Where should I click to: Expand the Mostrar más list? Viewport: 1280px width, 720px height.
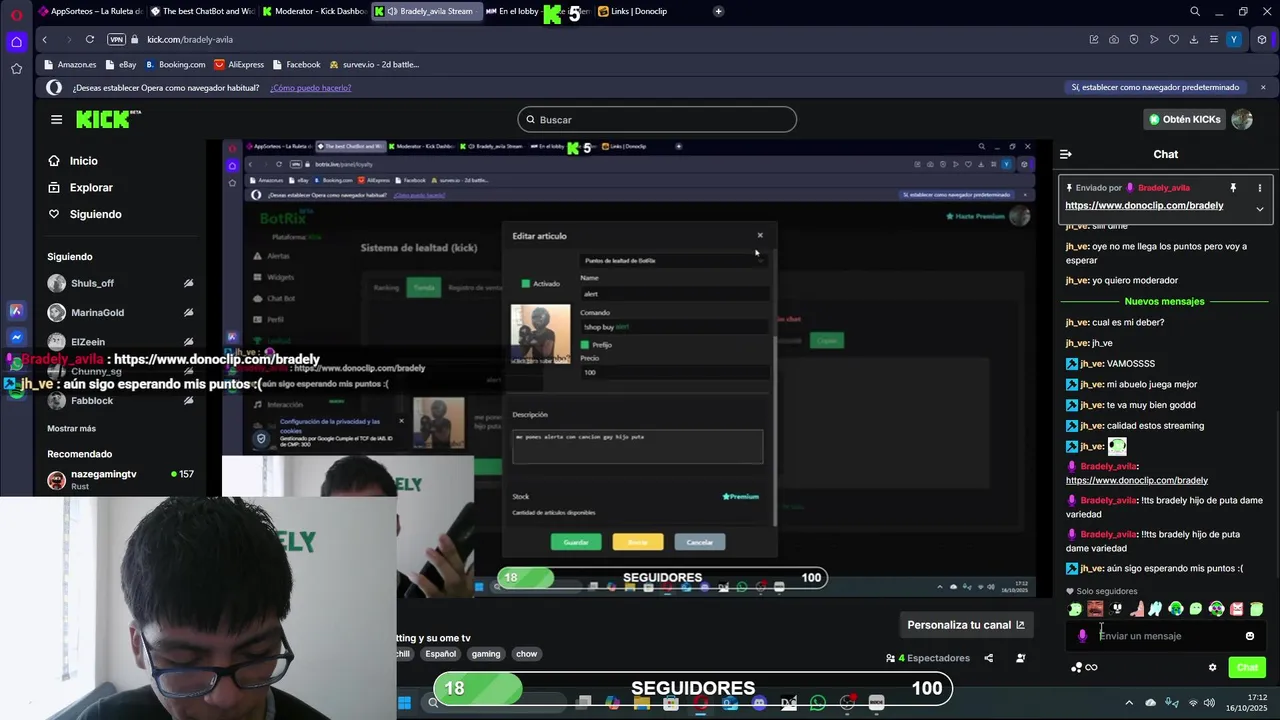click(71, 428)
